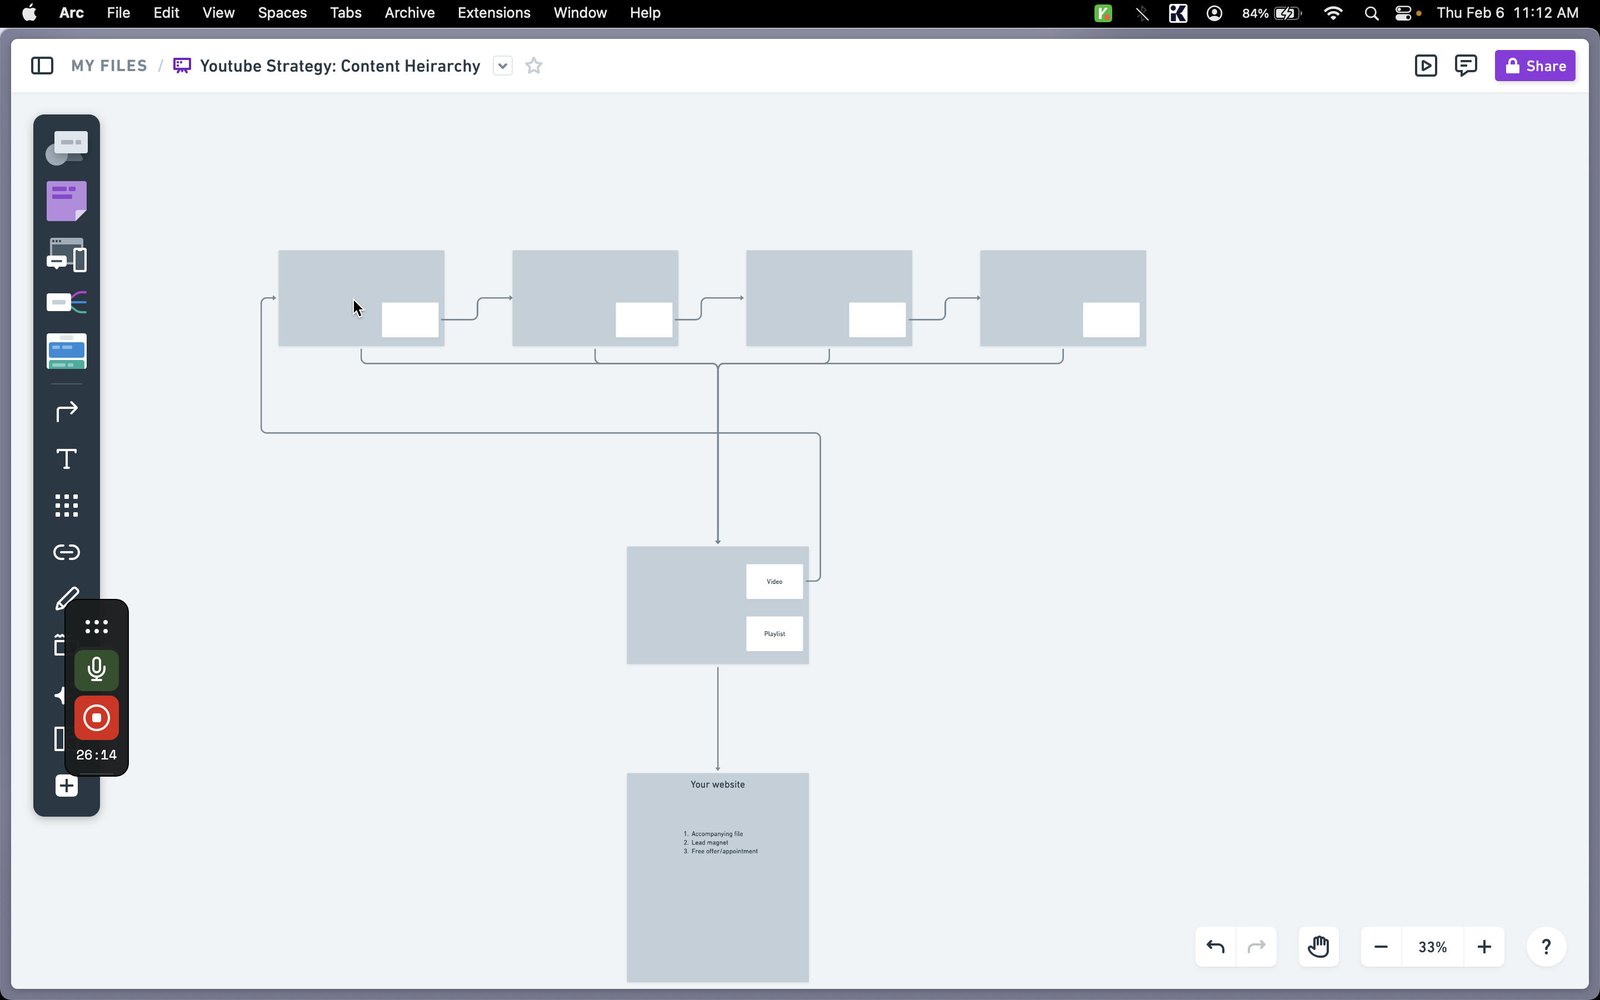The image size is (1600, 1000).
Task: Open the Archive menu
Action: pos(409,13)
